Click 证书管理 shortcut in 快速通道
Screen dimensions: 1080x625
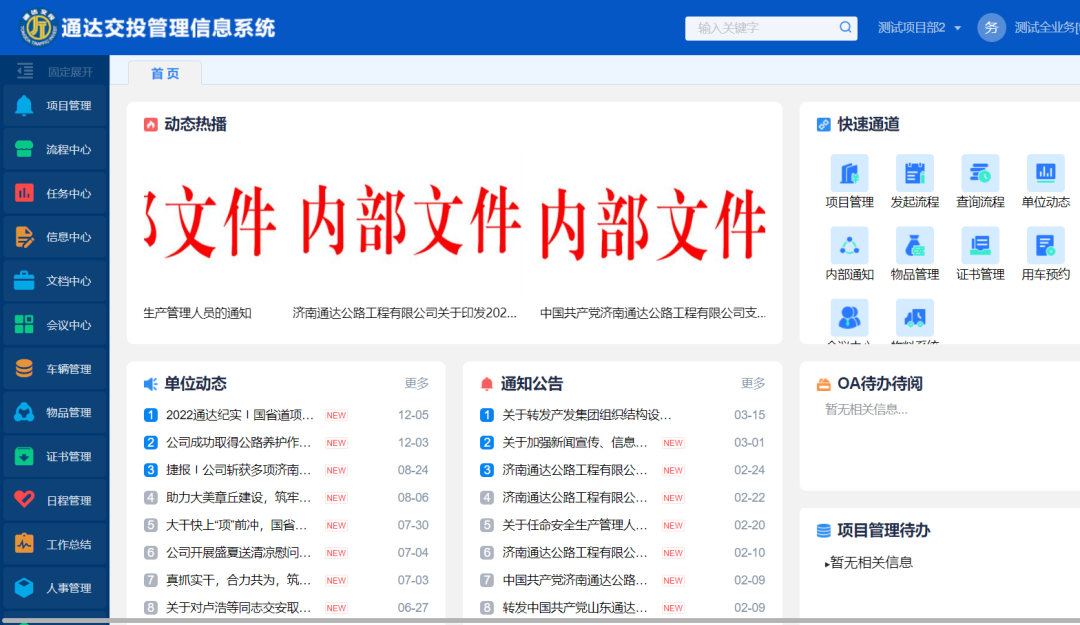(x=980, y=254)
